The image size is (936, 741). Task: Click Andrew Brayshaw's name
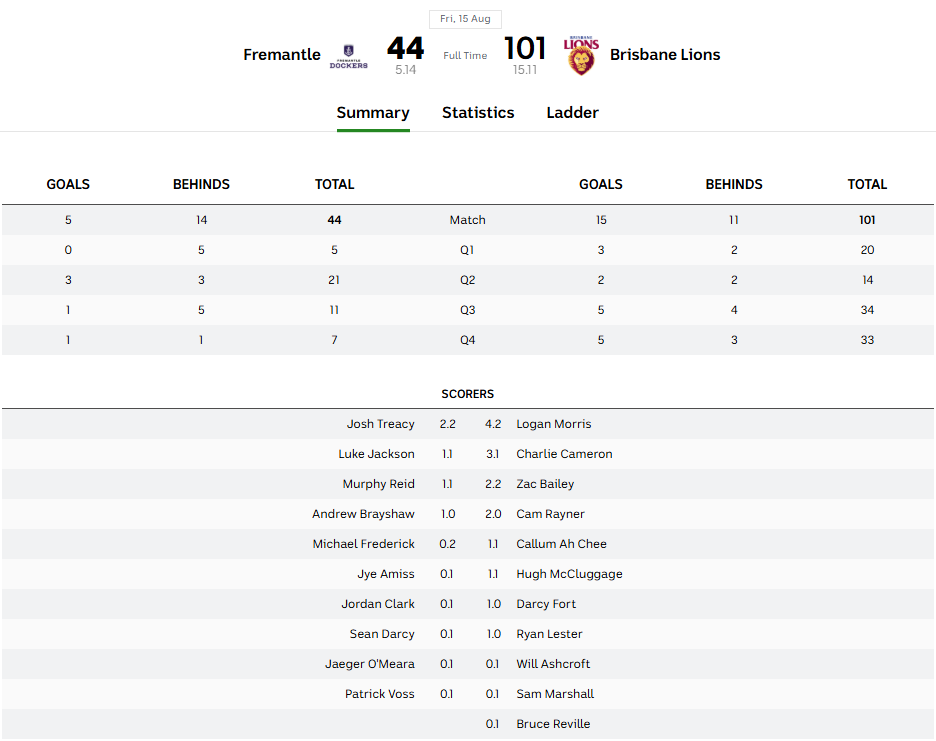tap(363, 514)
